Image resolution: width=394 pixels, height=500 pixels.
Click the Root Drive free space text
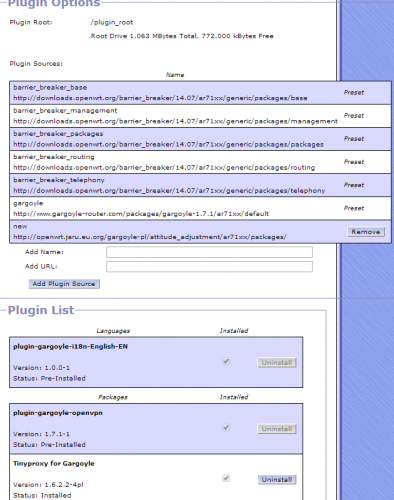tap(182, 36)
